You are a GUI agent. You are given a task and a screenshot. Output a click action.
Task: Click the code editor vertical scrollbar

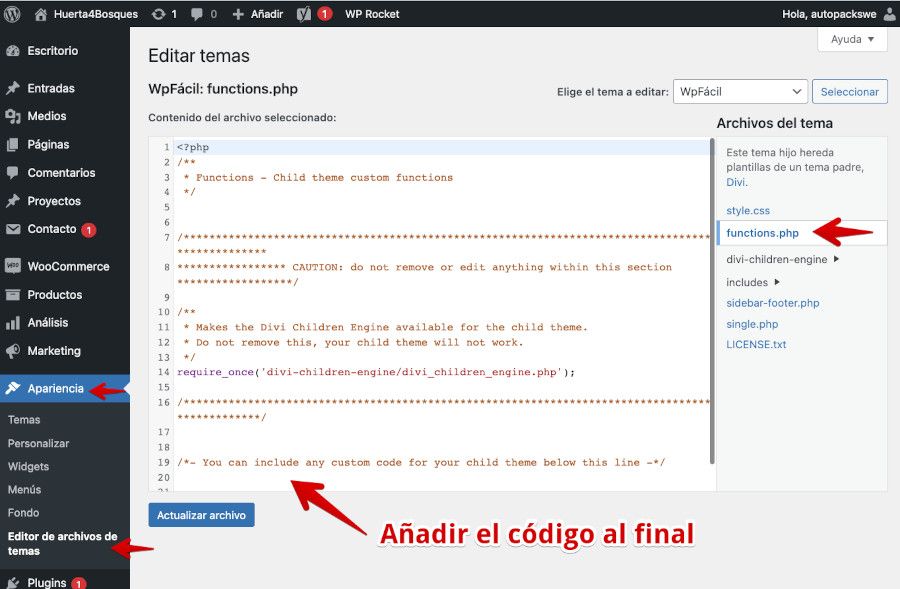pos(712,301)
